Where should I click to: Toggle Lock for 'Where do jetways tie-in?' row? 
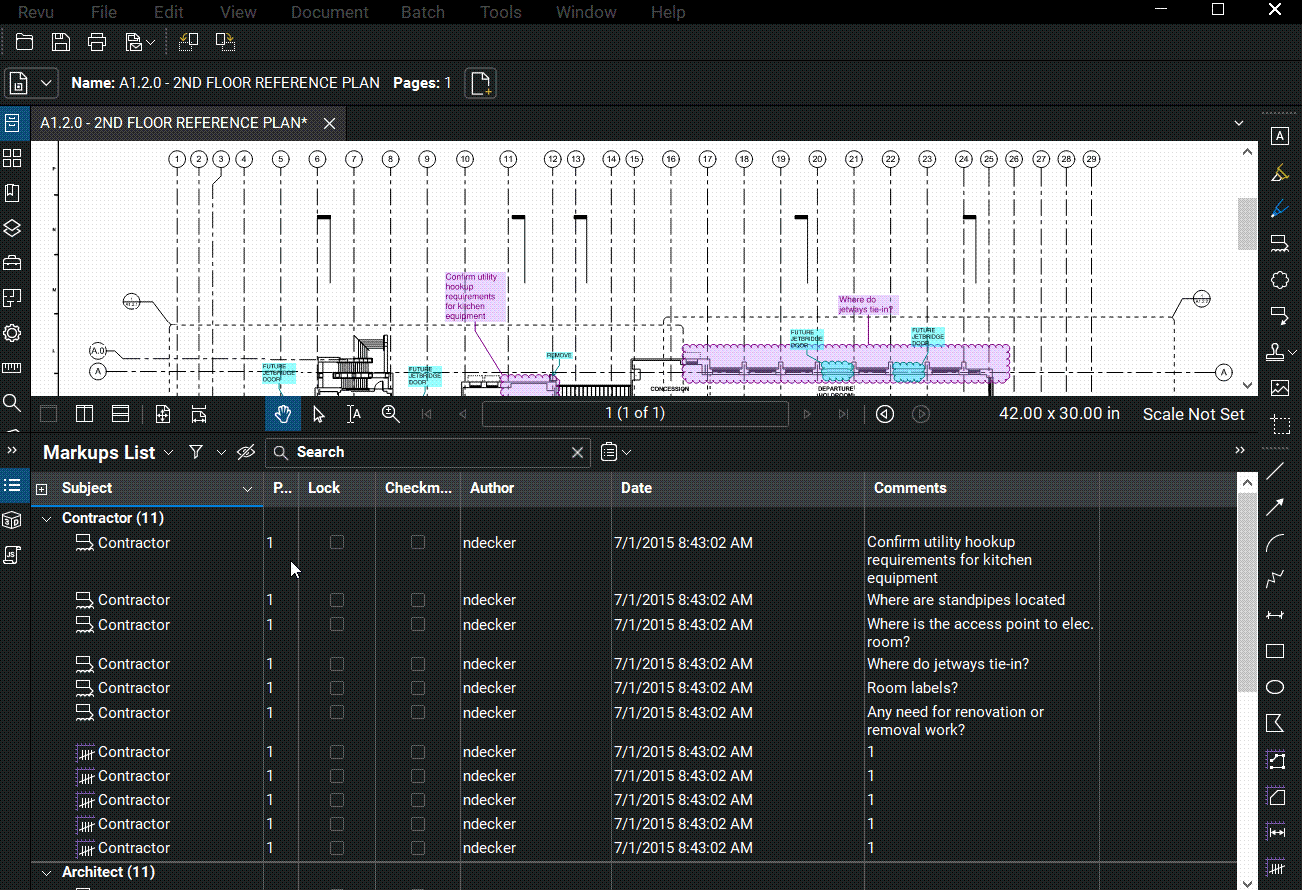click(337, 664)
